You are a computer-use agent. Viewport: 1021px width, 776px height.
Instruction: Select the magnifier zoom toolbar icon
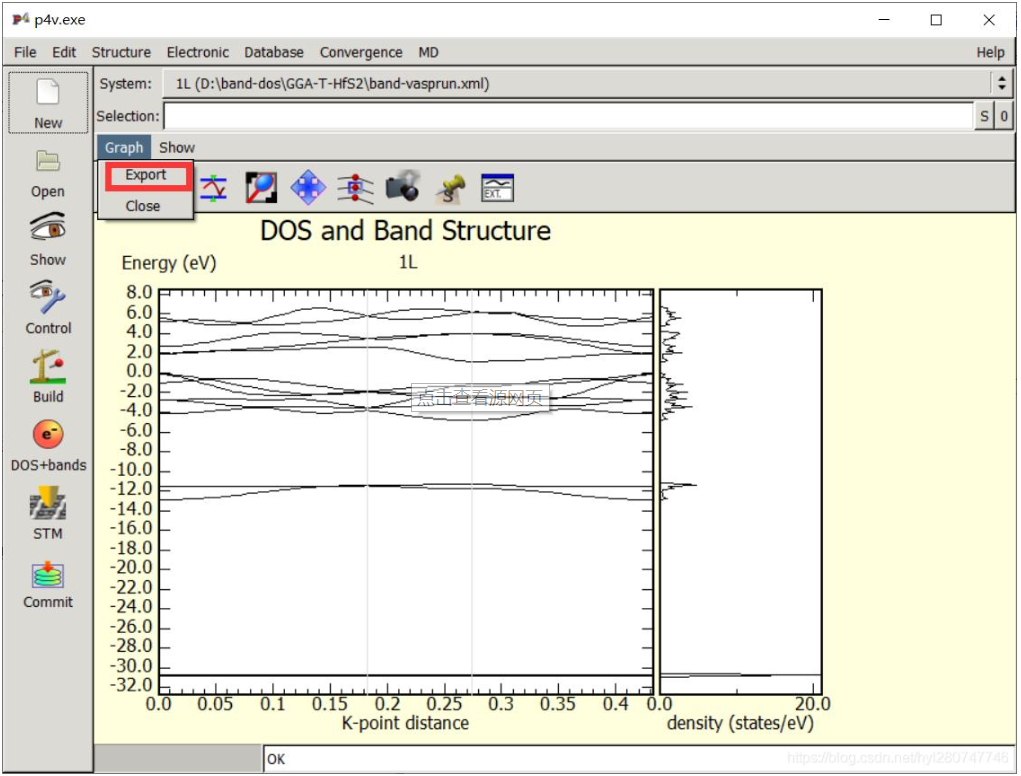tap(261, 186)
